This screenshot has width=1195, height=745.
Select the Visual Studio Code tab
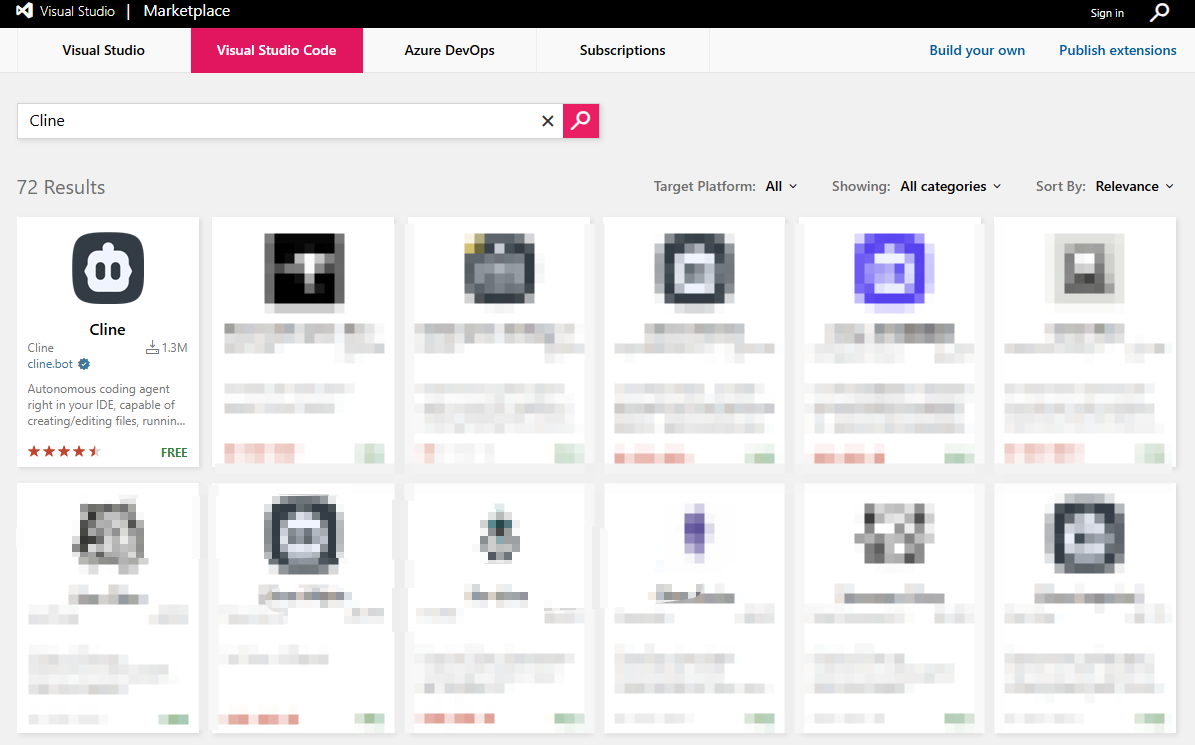[x=277, y=50]
